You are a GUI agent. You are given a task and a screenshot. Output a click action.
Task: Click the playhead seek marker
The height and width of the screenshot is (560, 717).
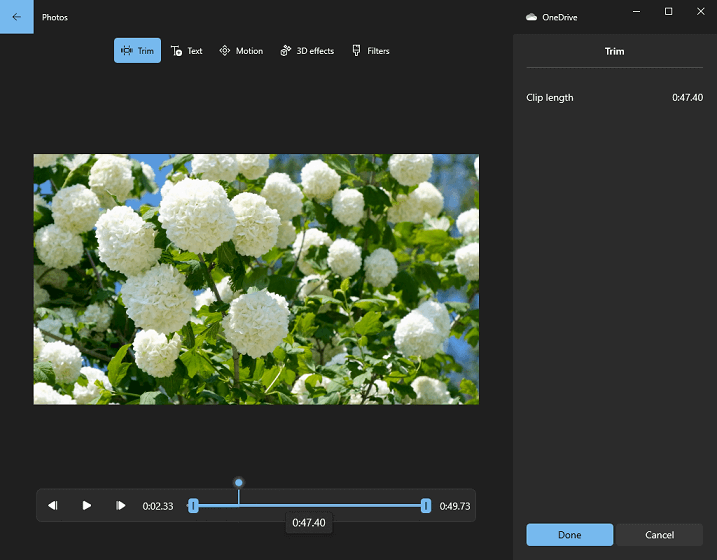(239, 482)
